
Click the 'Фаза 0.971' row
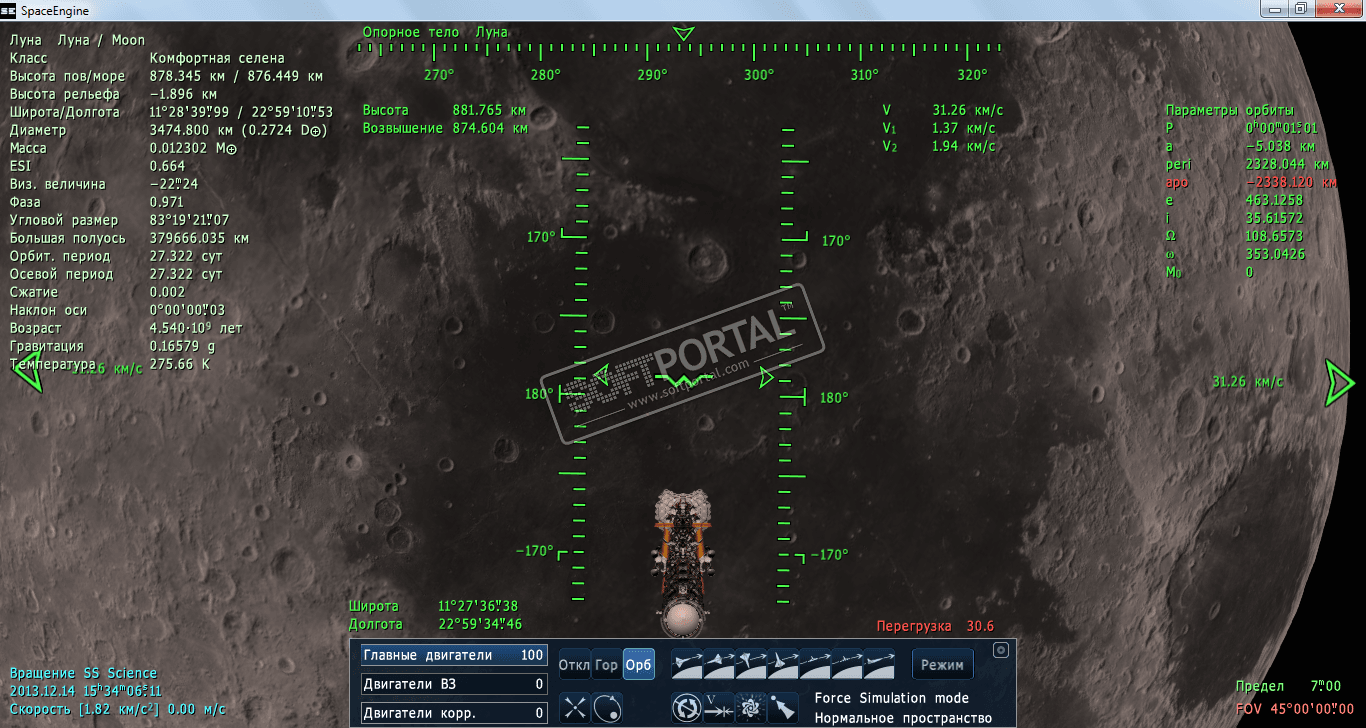(x=97, y=202)
